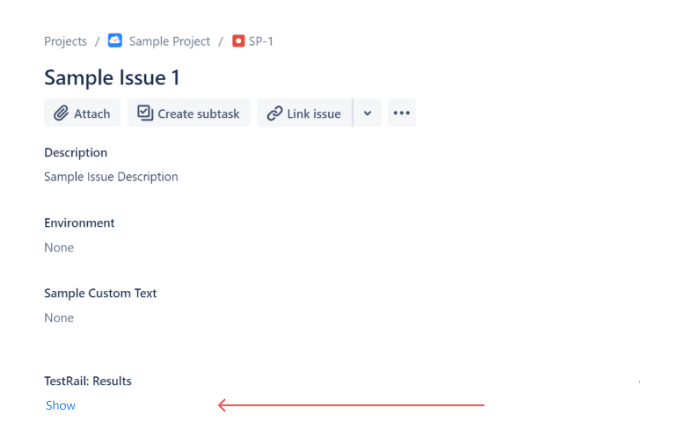This screenshot has width=699, height=445.
Task: Click the Create subtask checkbox icon
Action: tap(145, 113)
